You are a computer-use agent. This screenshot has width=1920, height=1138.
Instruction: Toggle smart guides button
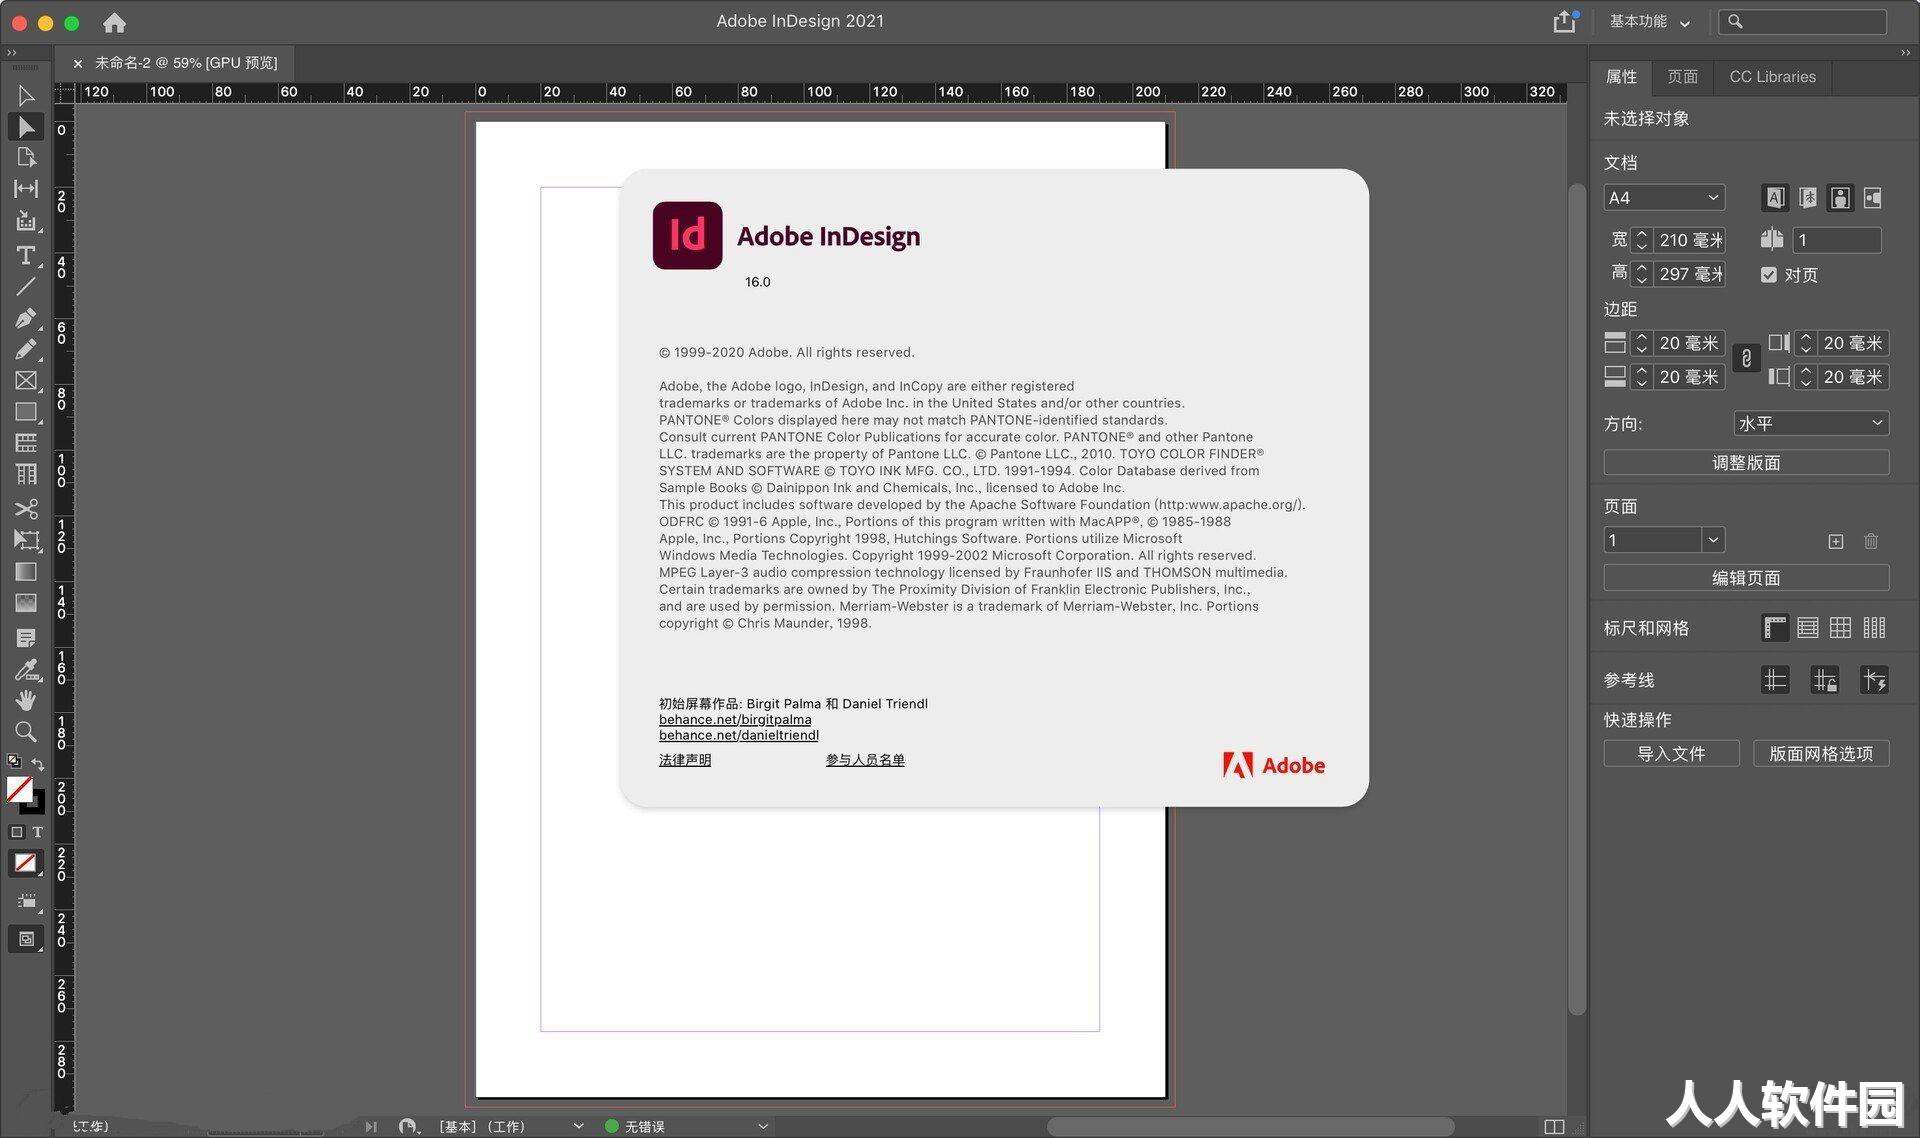pos(1874,681)
